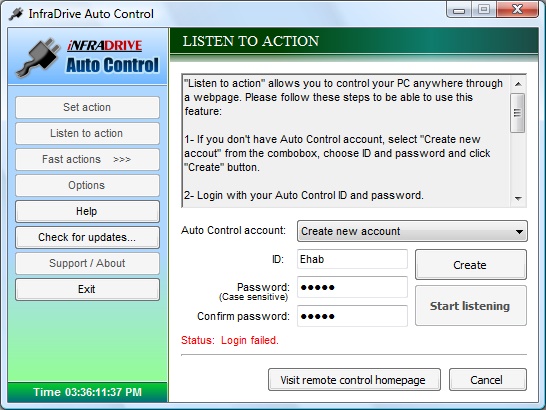Open the Options section
Image resolution: width=546 pixels, height=410 pixels.
(x=87, y=185)
